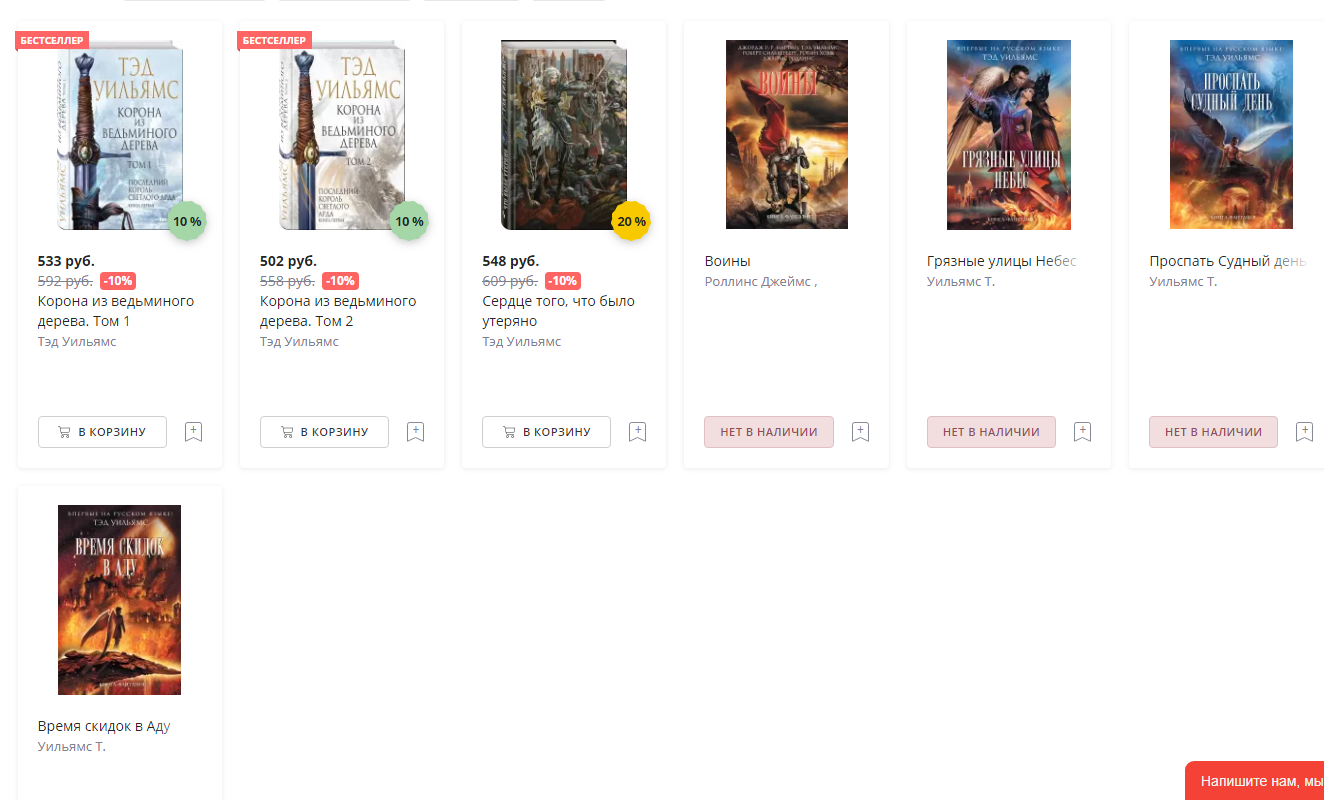This screenshot has height=800, width=1324.
Task: Click Нет в наличии under Воины
Action: click(x=769, y=432)
